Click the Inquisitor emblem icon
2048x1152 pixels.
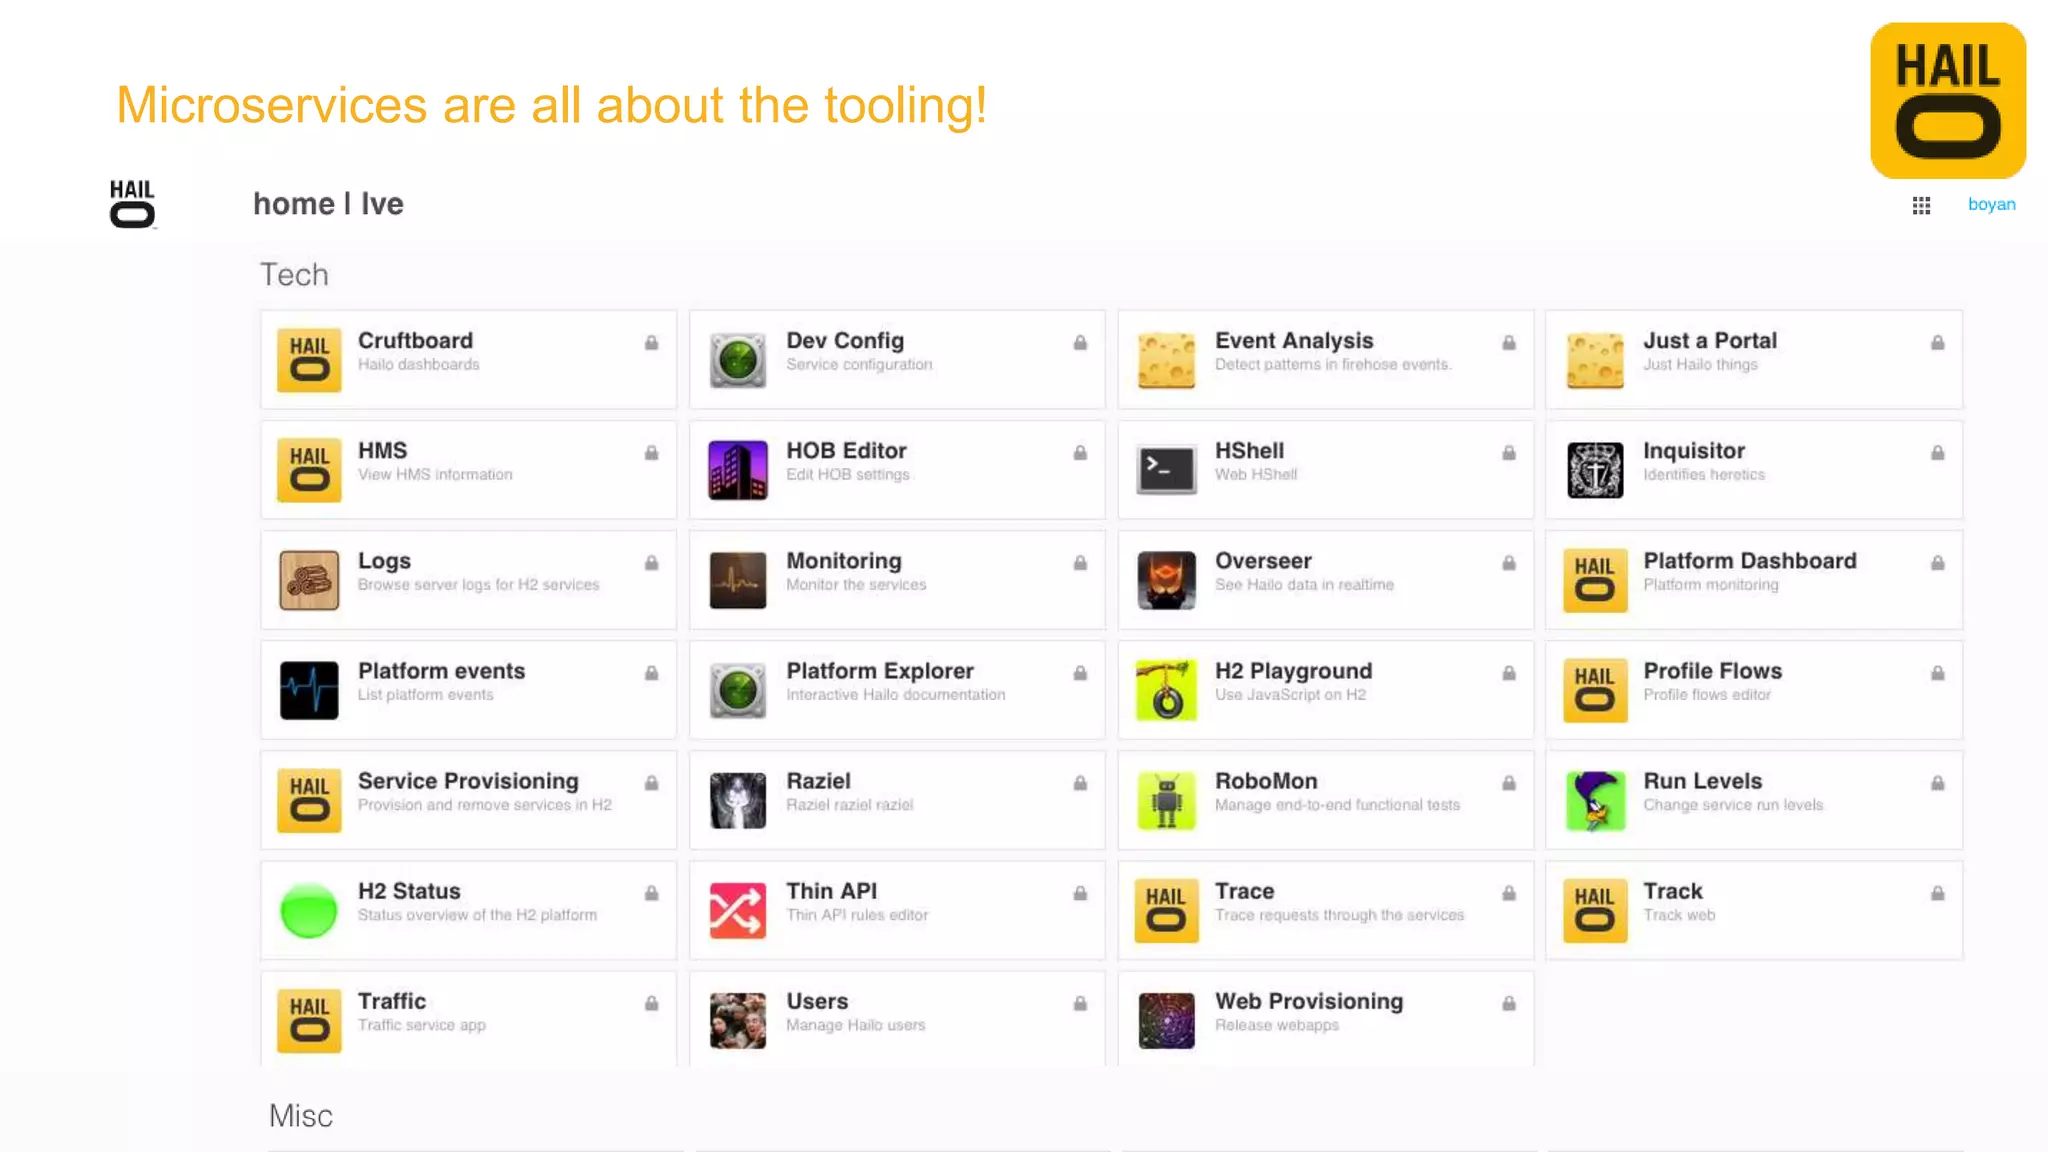pos(1595,470)
